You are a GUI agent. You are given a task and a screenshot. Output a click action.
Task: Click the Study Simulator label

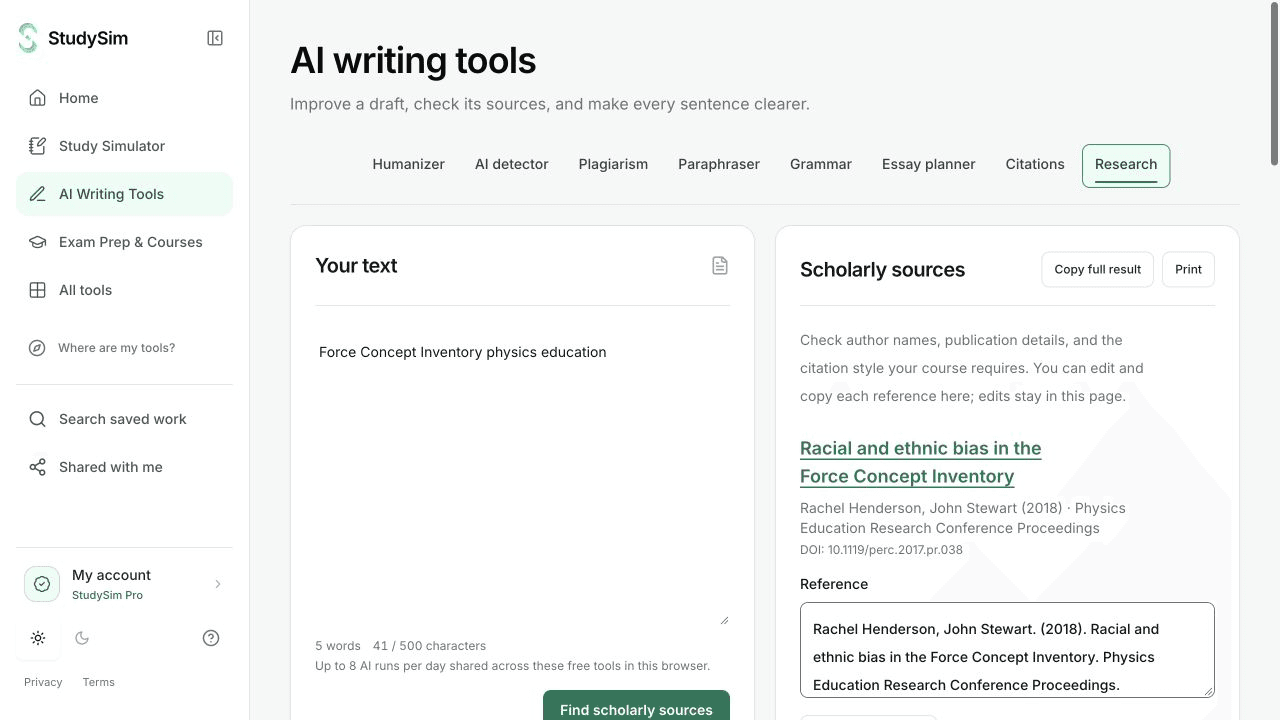tap(112, 146)
